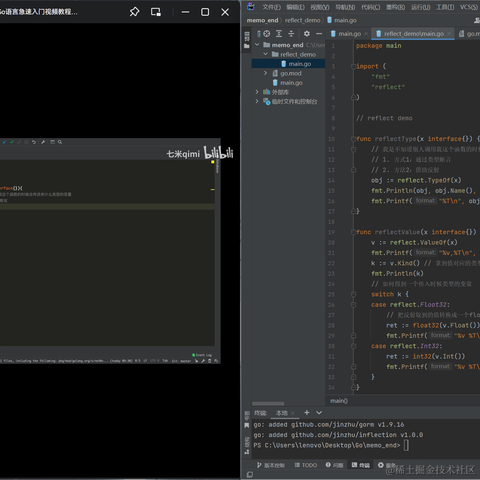Close the 本地 terminal session tab
This screenshot has height=480, width=480.
coord(293,413)
